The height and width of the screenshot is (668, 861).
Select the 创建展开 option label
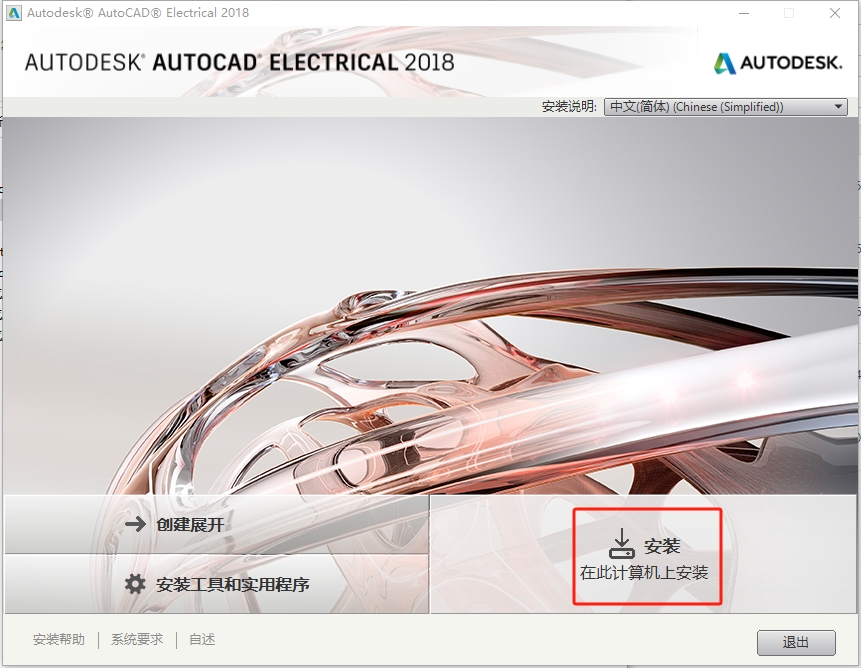click(190, 524)
